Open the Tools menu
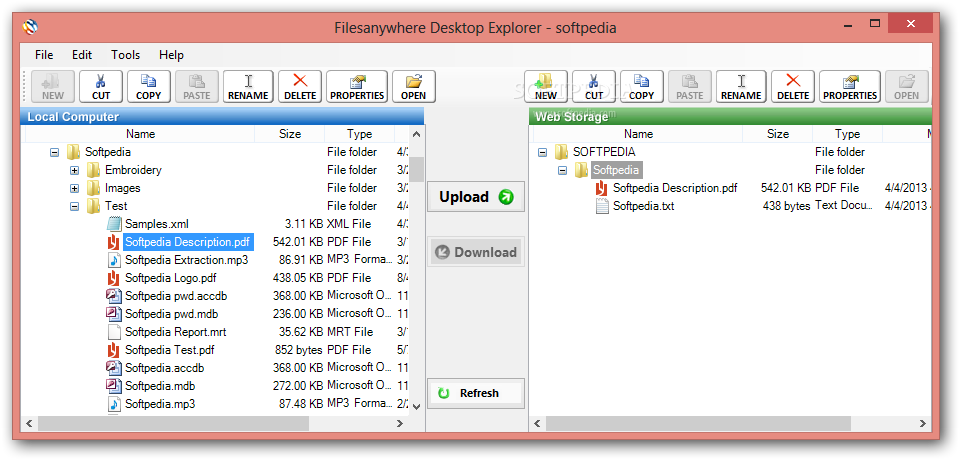960x460 pixels. (126, 55)
